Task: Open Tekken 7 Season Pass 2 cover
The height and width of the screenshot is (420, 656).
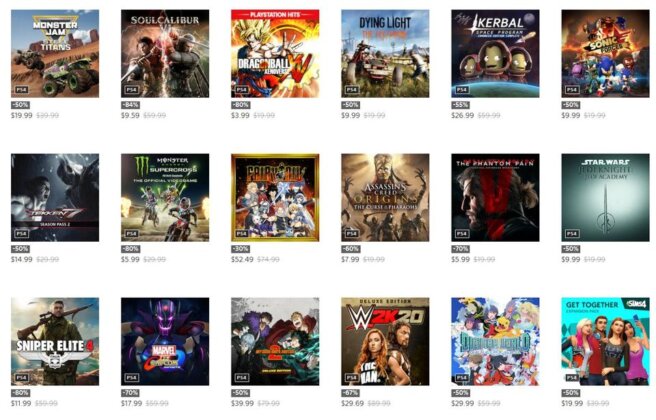Action: pos(55,197)
